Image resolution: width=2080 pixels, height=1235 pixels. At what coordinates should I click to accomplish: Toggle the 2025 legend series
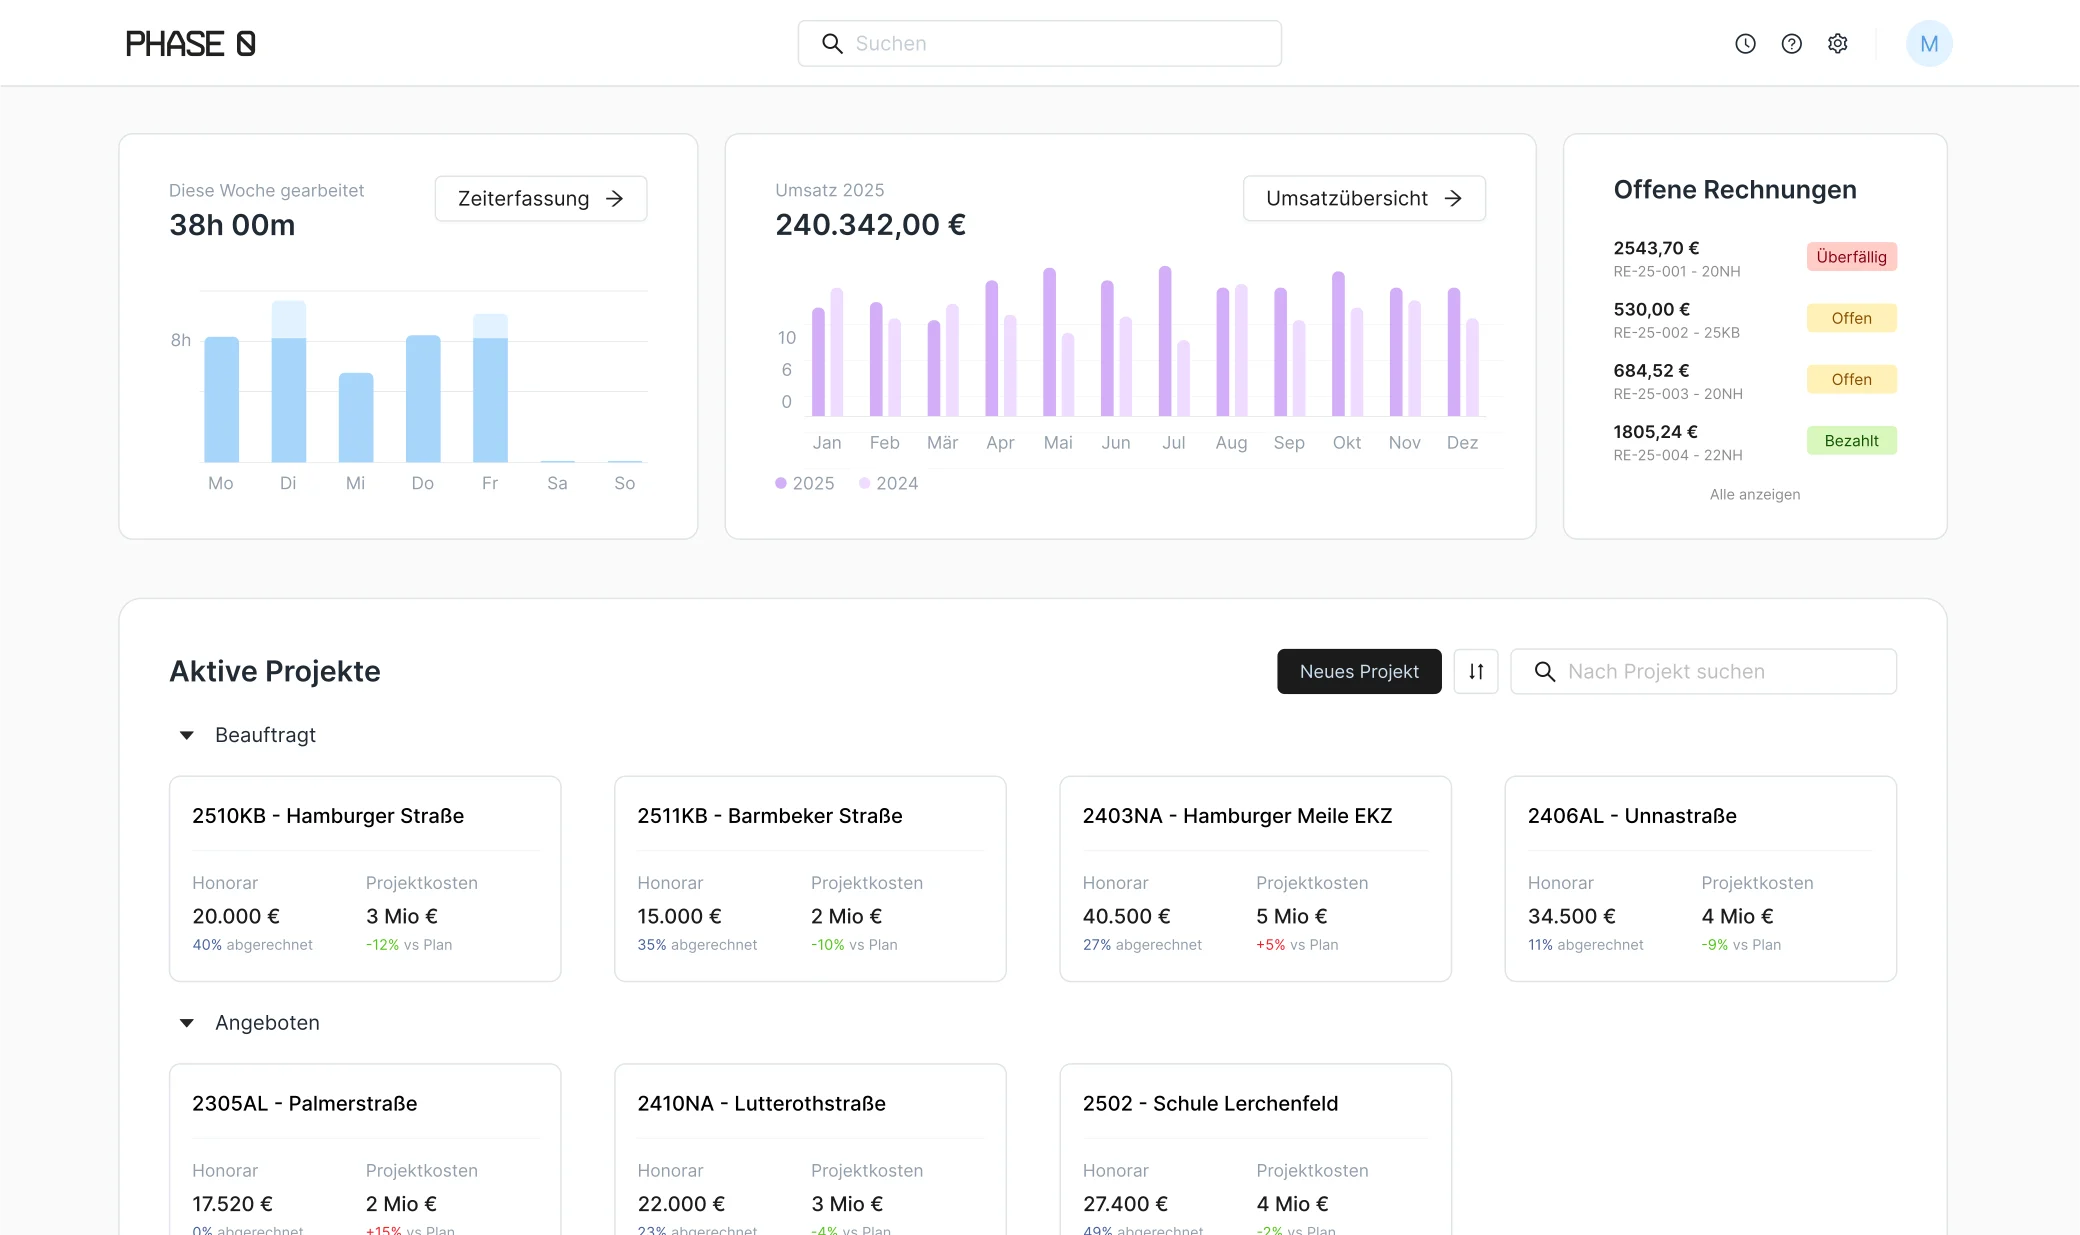coord(804,483)
